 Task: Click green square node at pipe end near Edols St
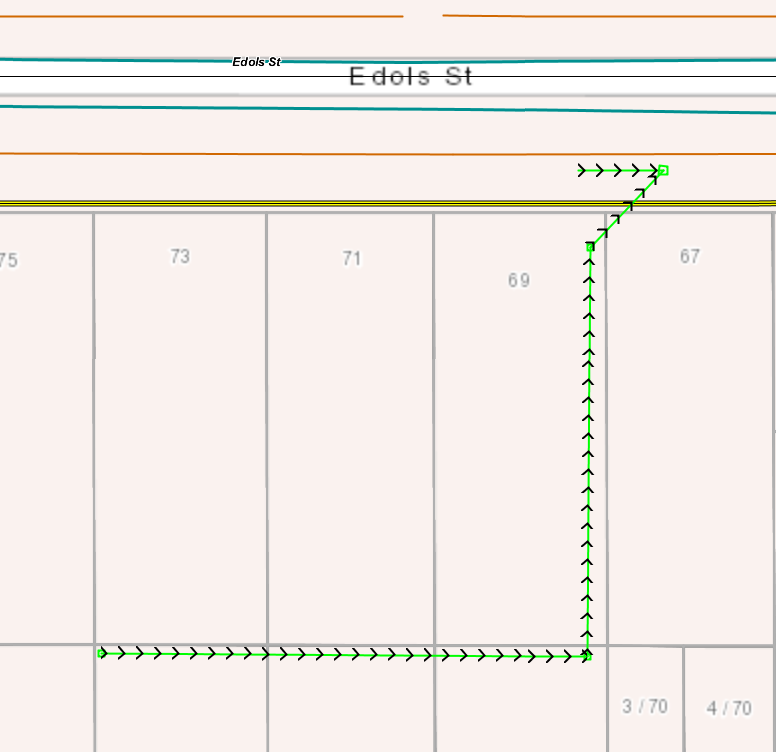click(664, 170)
